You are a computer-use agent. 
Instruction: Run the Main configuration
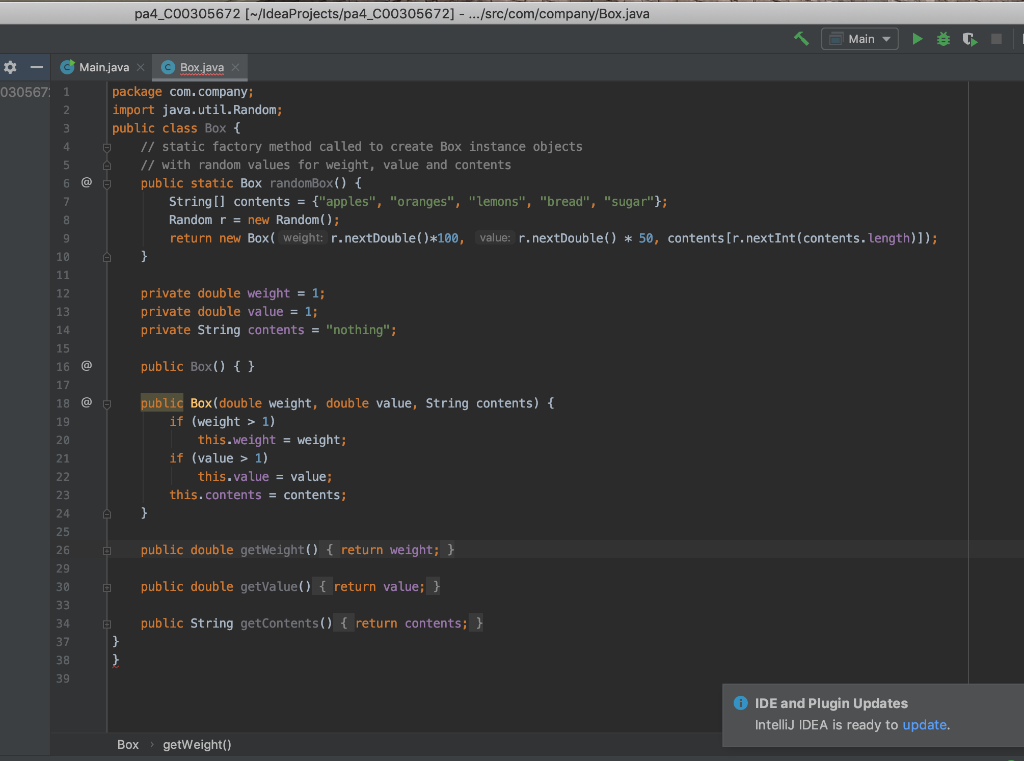pyautogui.click(x=917, y=39)
